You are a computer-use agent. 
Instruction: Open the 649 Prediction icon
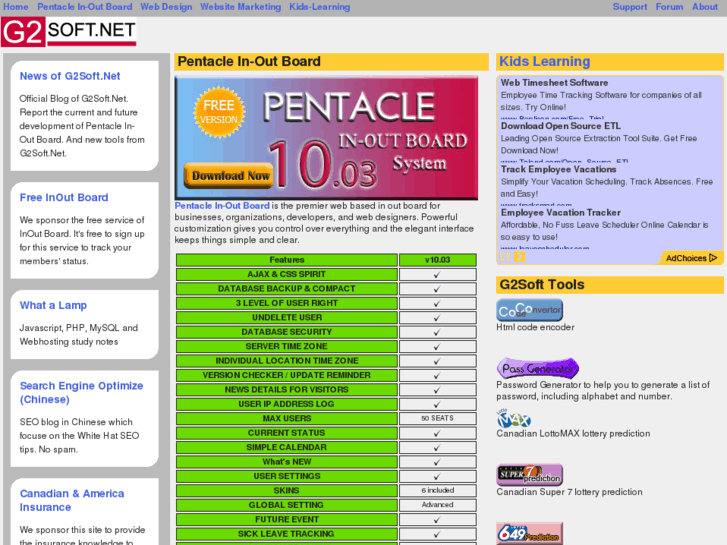[x=529, y=533]
